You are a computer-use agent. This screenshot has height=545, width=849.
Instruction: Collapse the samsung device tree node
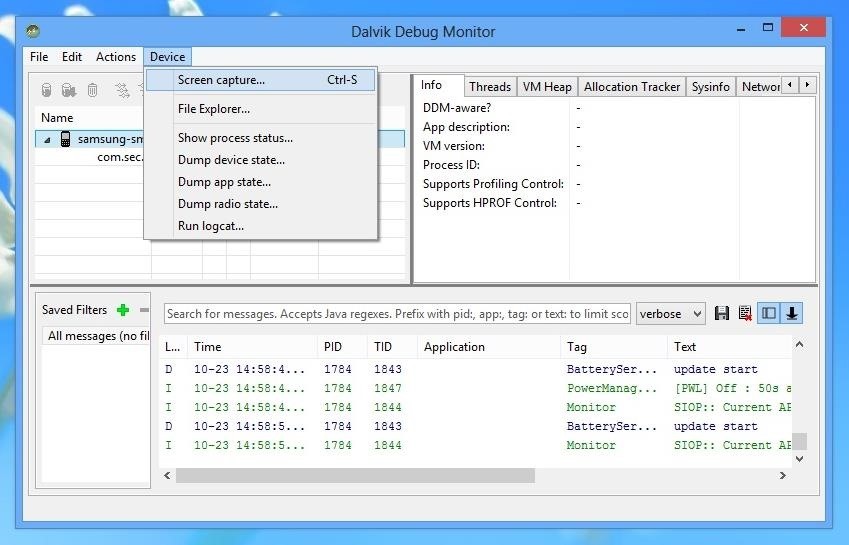tap(48, 140)
